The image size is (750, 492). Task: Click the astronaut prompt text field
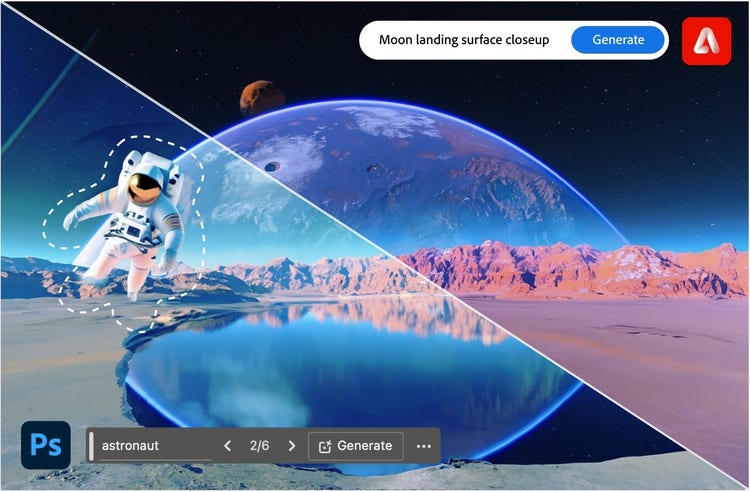coord(155,446)
